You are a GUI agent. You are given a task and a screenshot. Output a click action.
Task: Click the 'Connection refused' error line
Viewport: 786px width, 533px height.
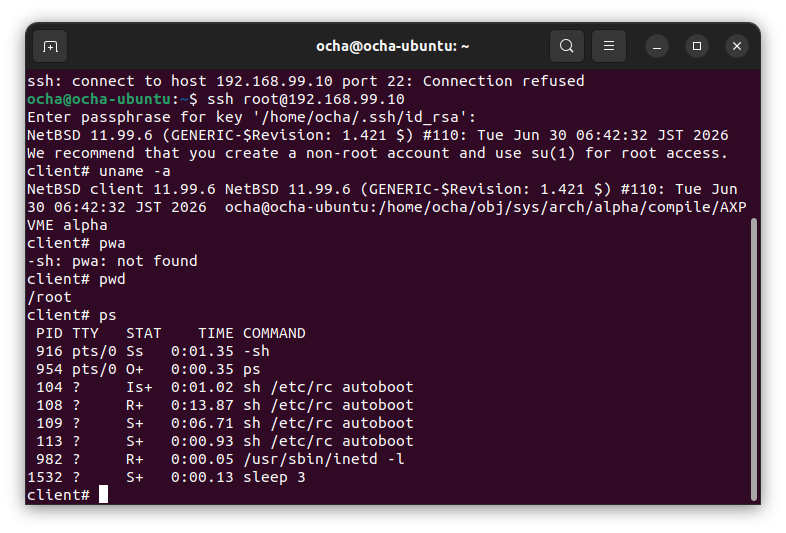point(306,81)
